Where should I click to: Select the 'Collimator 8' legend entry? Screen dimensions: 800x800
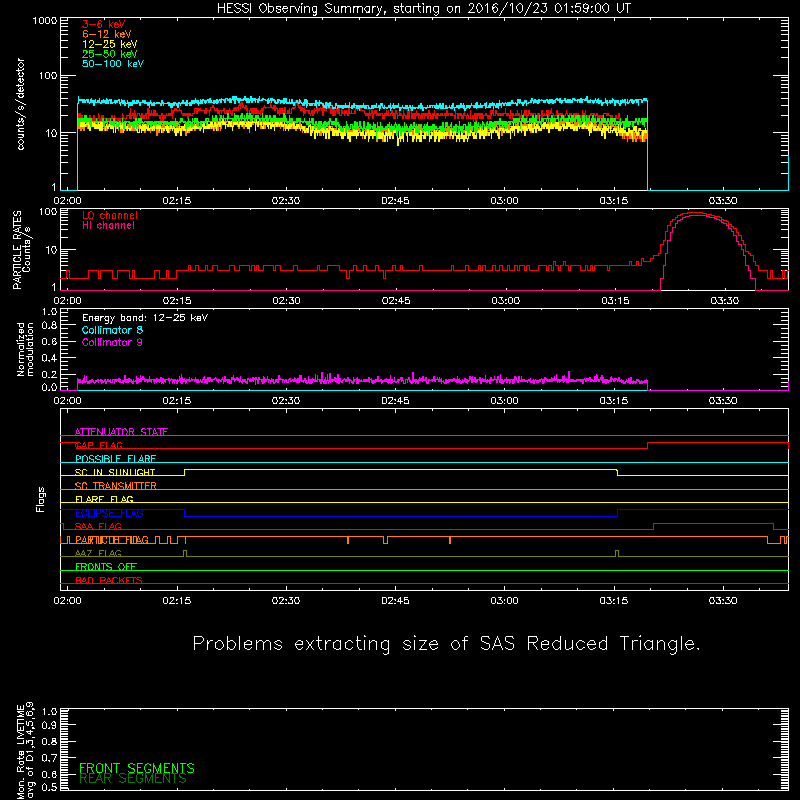[x=112, y=330]
